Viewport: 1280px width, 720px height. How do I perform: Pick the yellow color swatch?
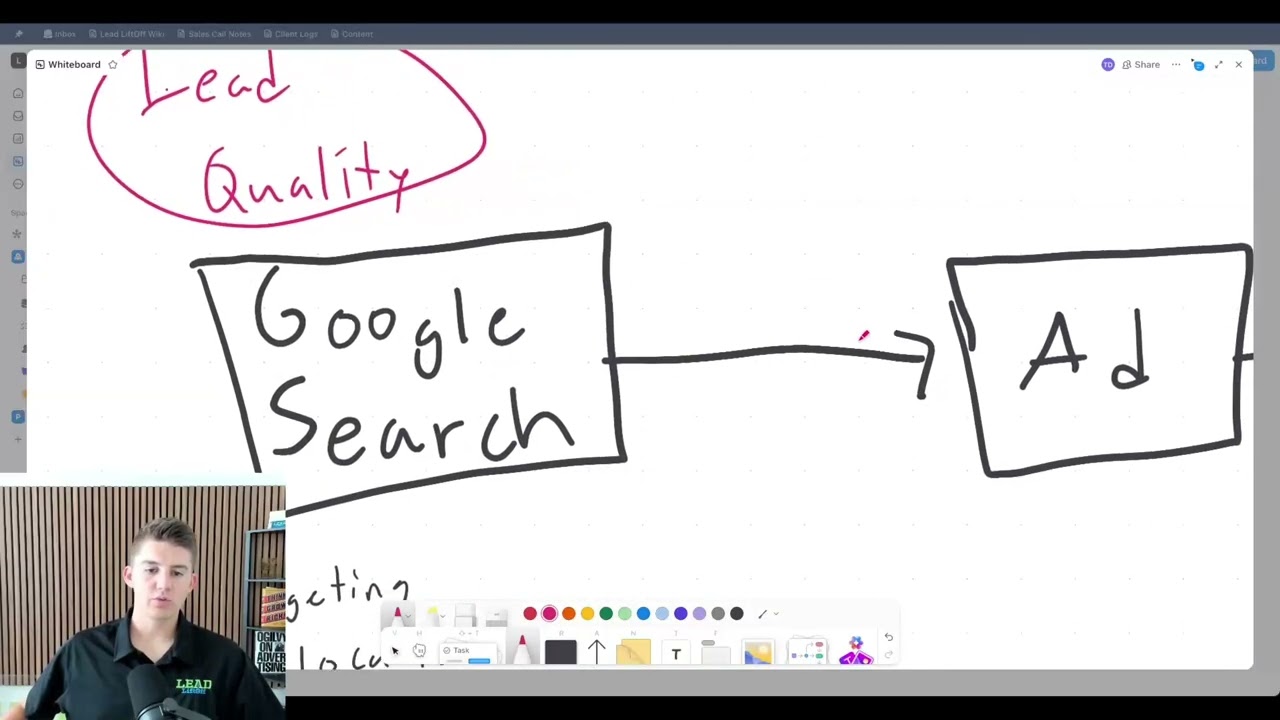(x=587, y=614)
